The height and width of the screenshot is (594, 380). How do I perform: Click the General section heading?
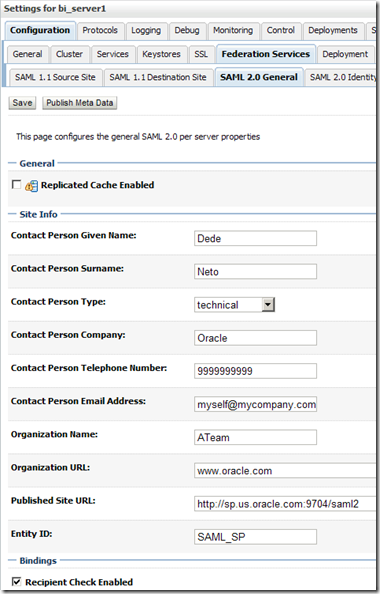37,164
